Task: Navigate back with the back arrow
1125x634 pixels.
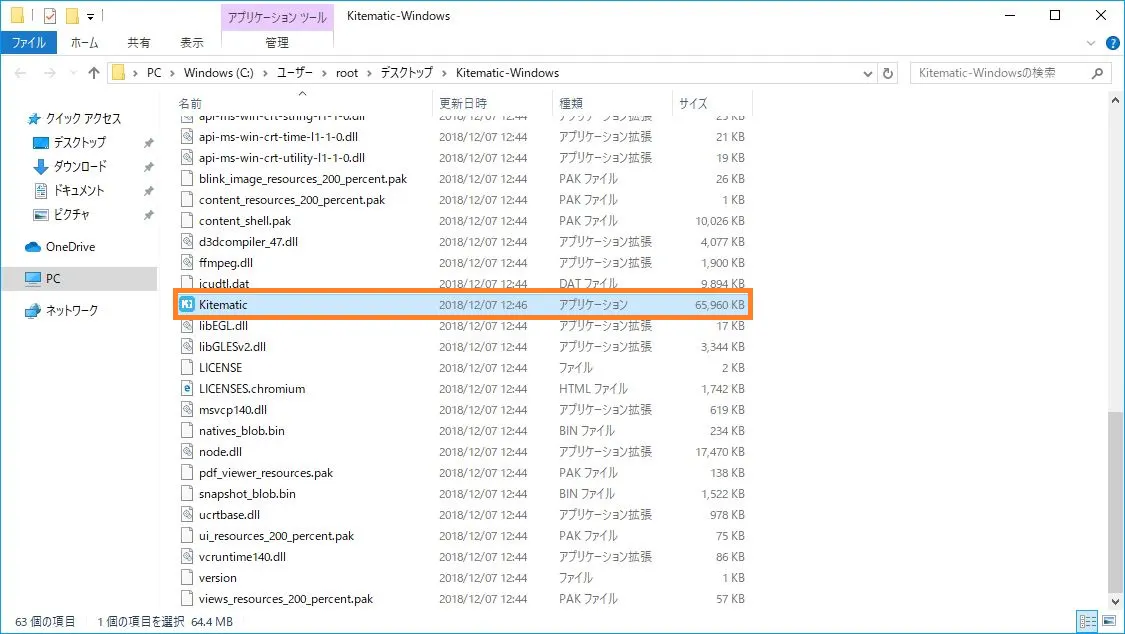Action: click(21, 73)
